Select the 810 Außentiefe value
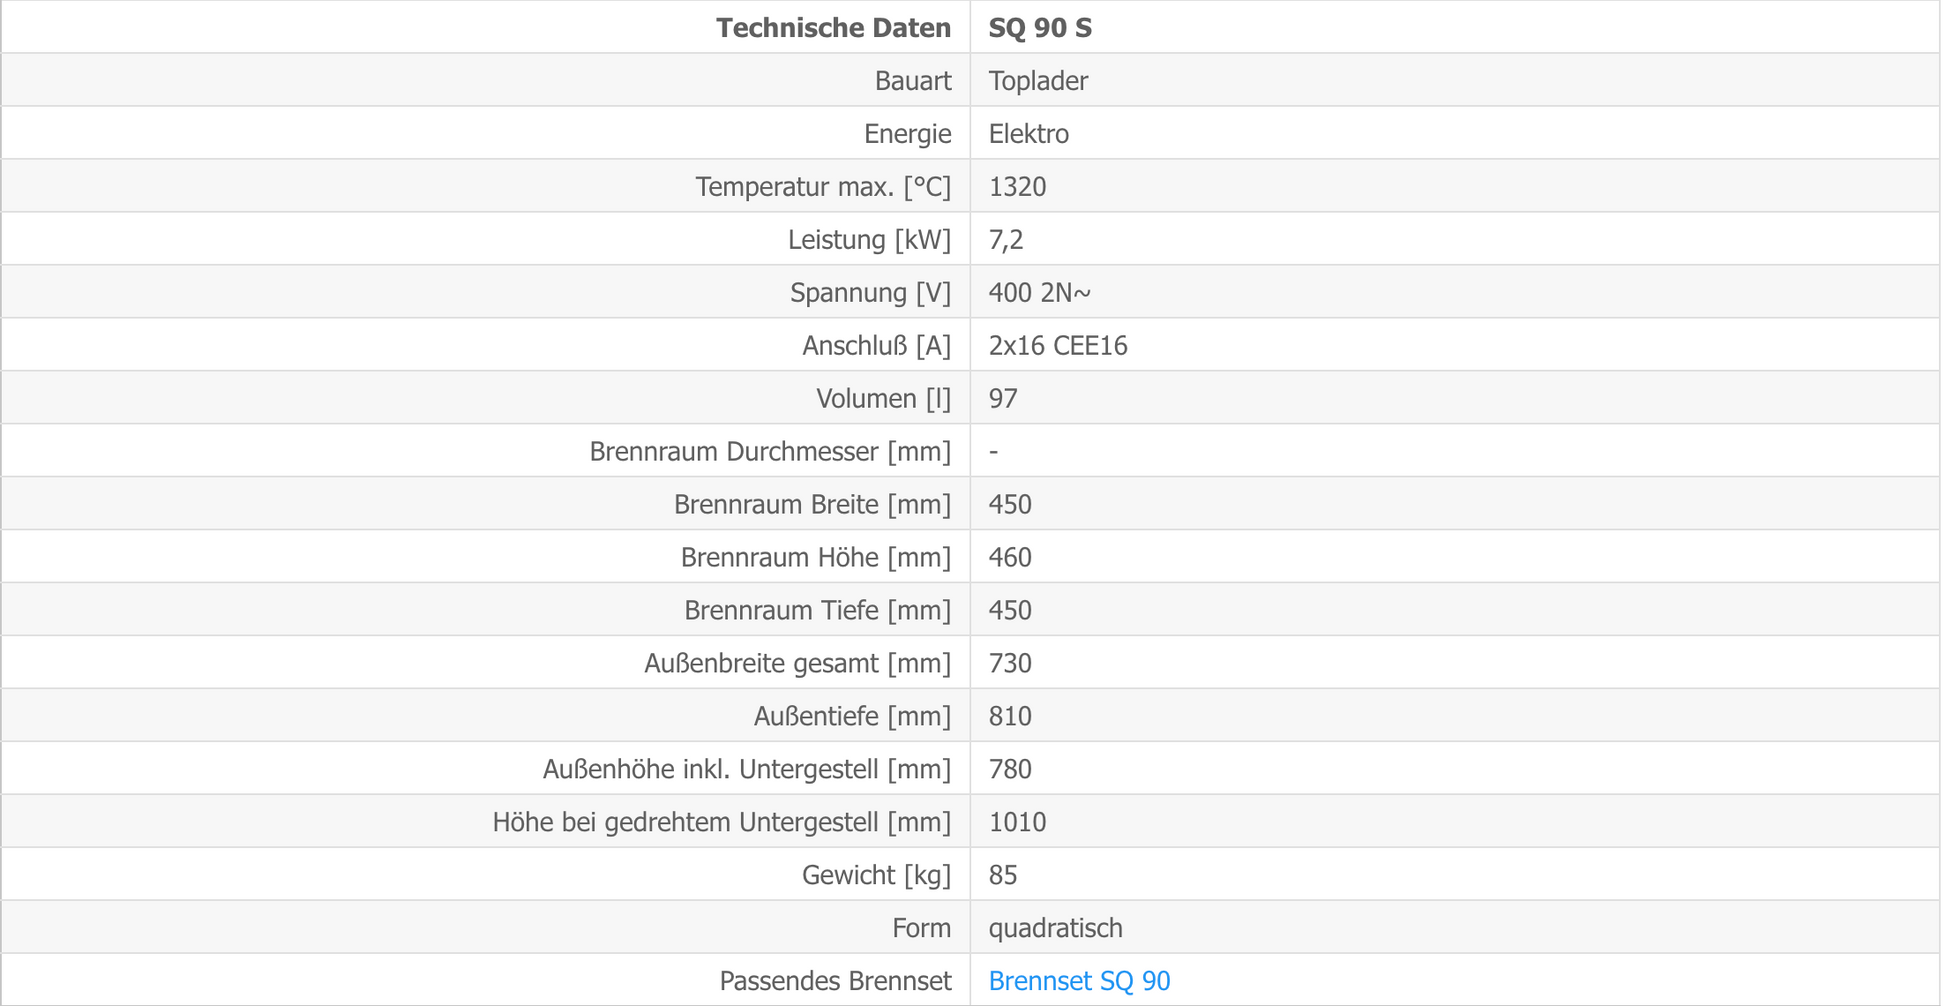Screen dimensions: 1946x1006 [x=1010, y=717]
